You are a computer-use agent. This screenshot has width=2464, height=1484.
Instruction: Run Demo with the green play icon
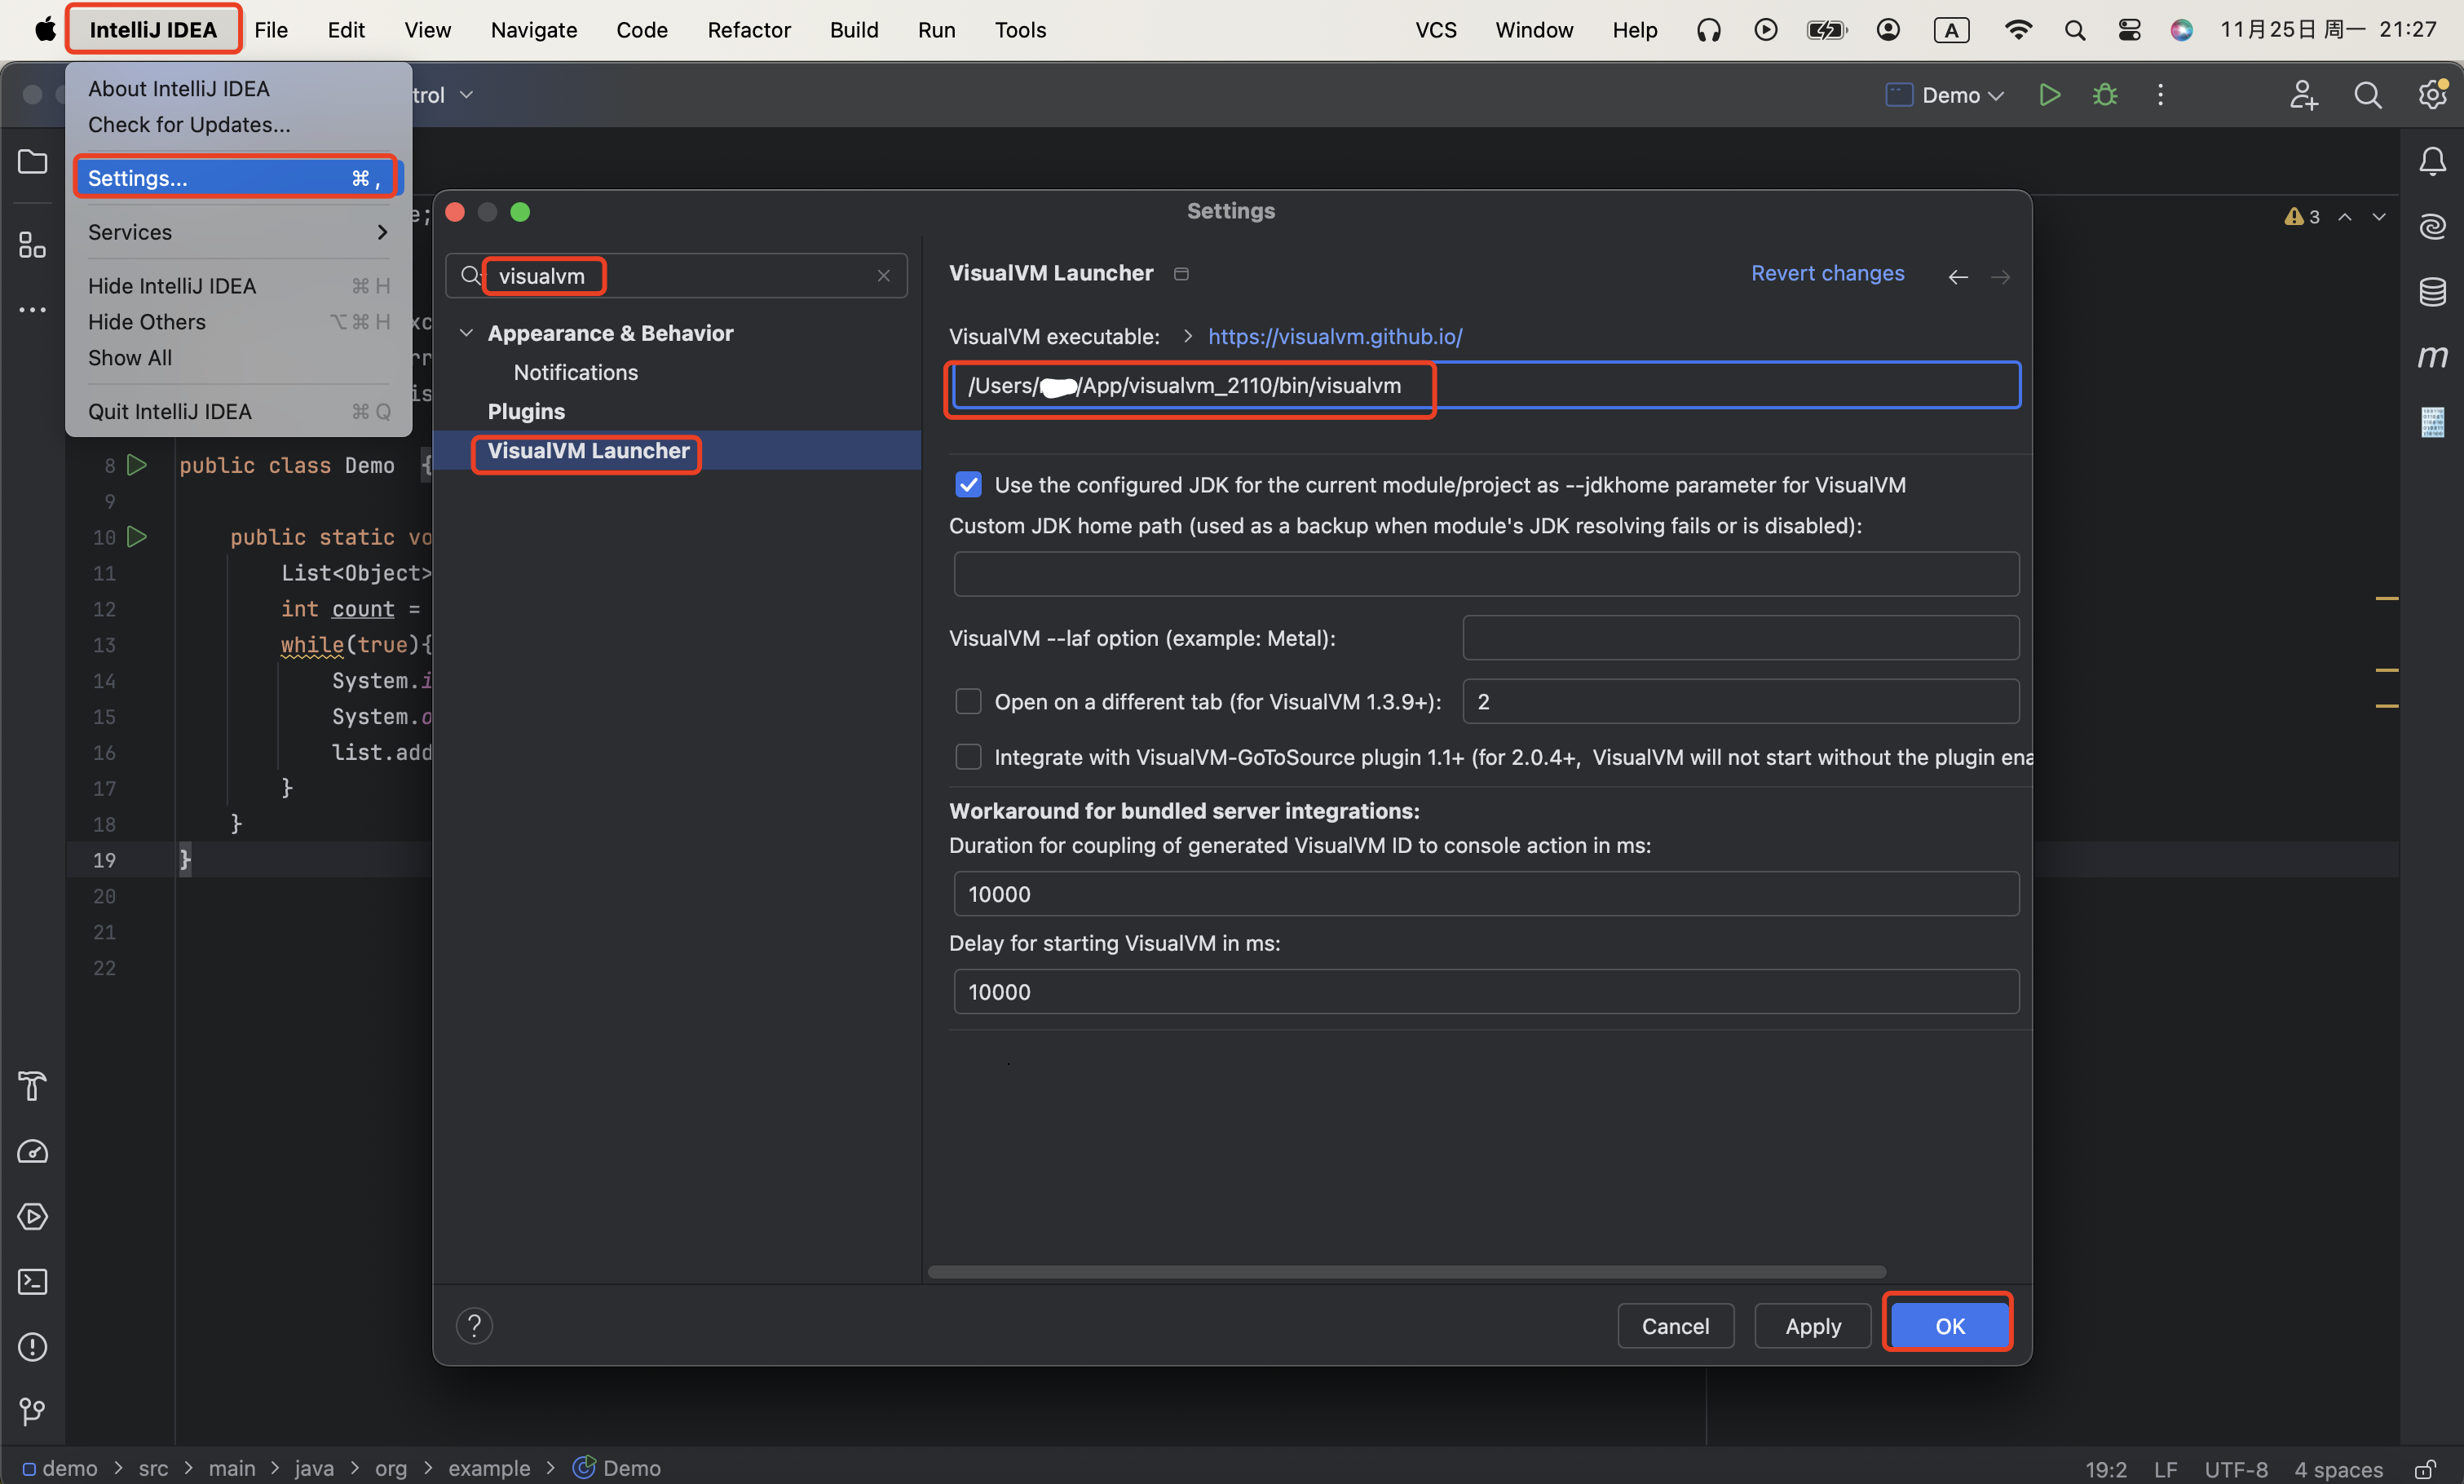click(2049, 95)
